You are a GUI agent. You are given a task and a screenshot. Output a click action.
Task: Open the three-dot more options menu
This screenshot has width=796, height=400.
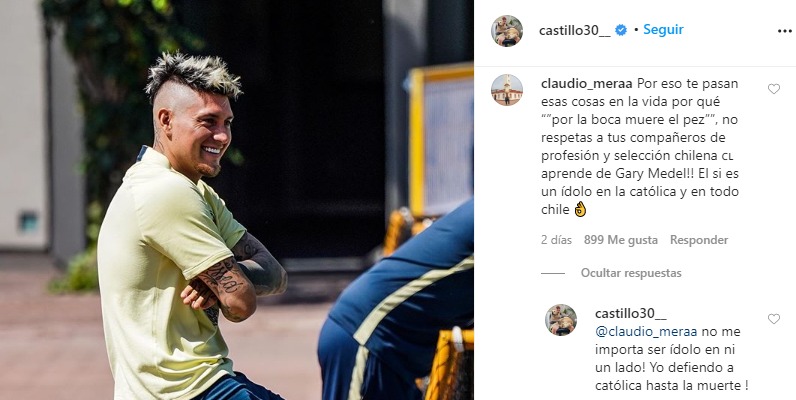(784, 31)
